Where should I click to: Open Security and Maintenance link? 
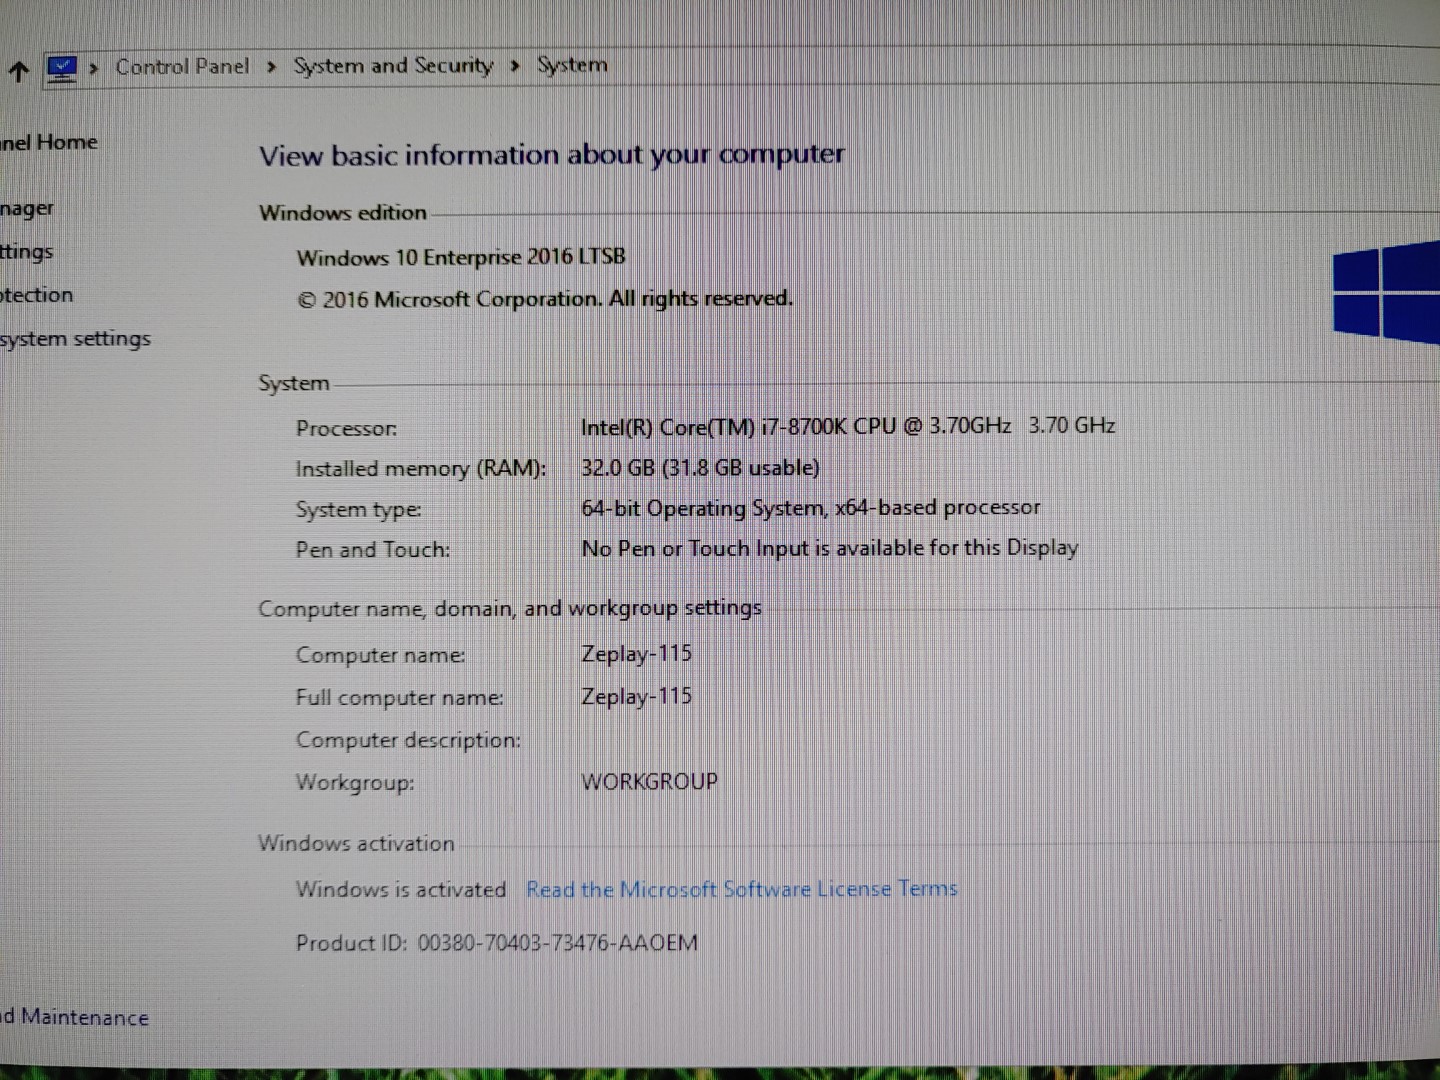pos(75,1017)
